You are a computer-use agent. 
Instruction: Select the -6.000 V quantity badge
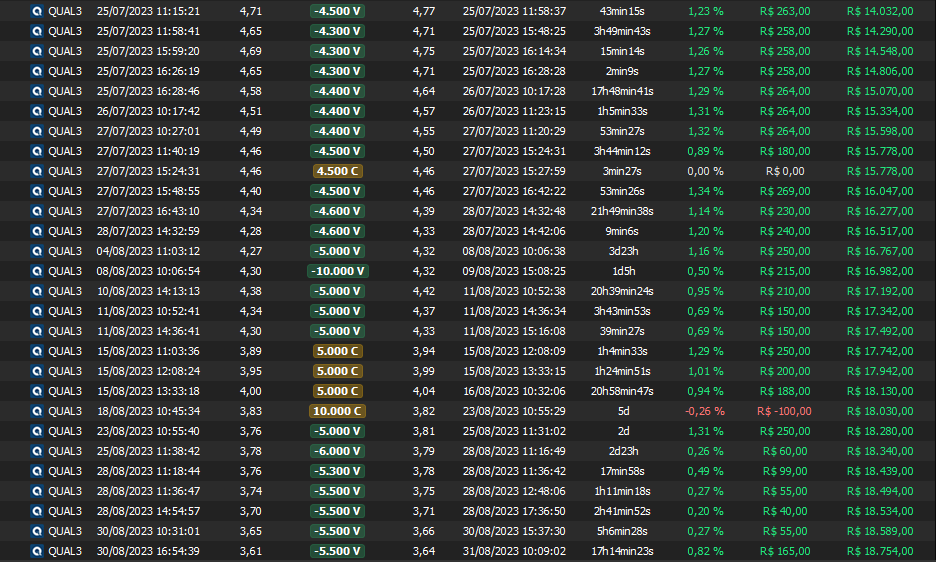(338, 451)
